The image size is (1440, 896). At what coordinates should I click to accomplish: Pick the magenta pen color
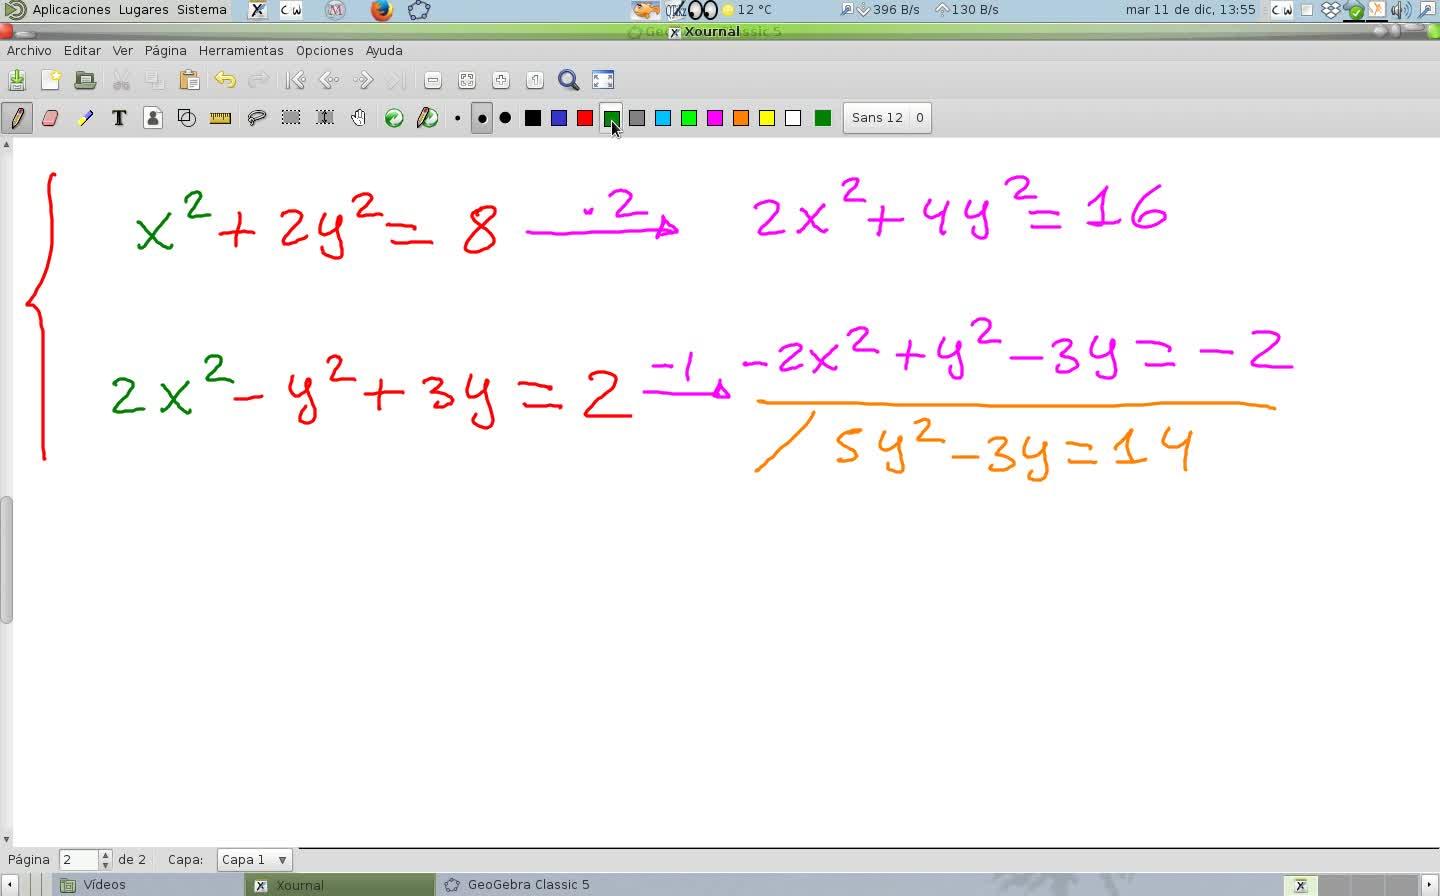pyautogui.click(x=715, y=118)
